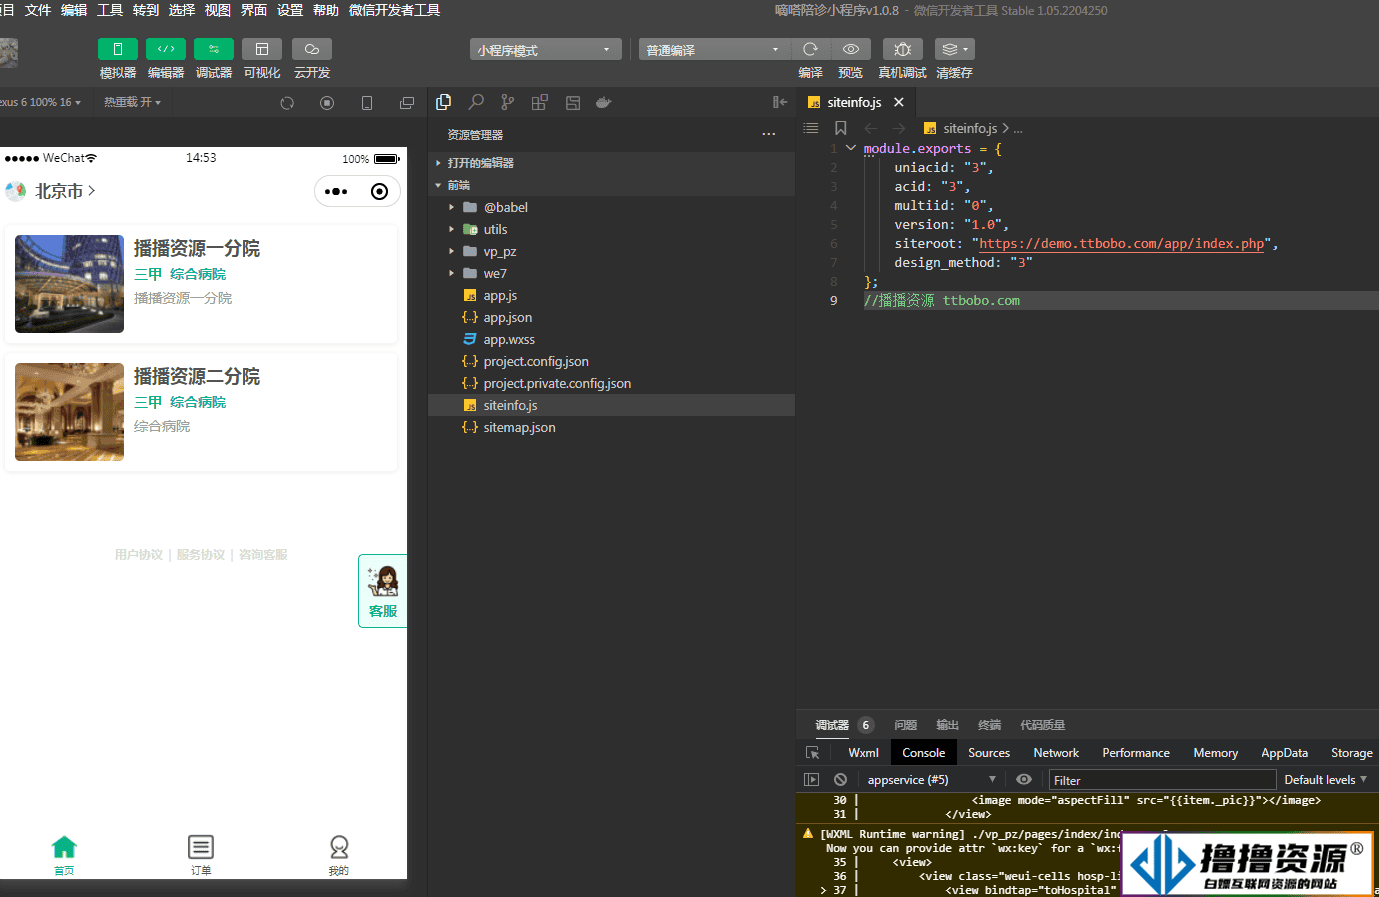The height and width of the screenshot is (897, 1379).
Task: Open project.config.json file
Action: [612, 361]
